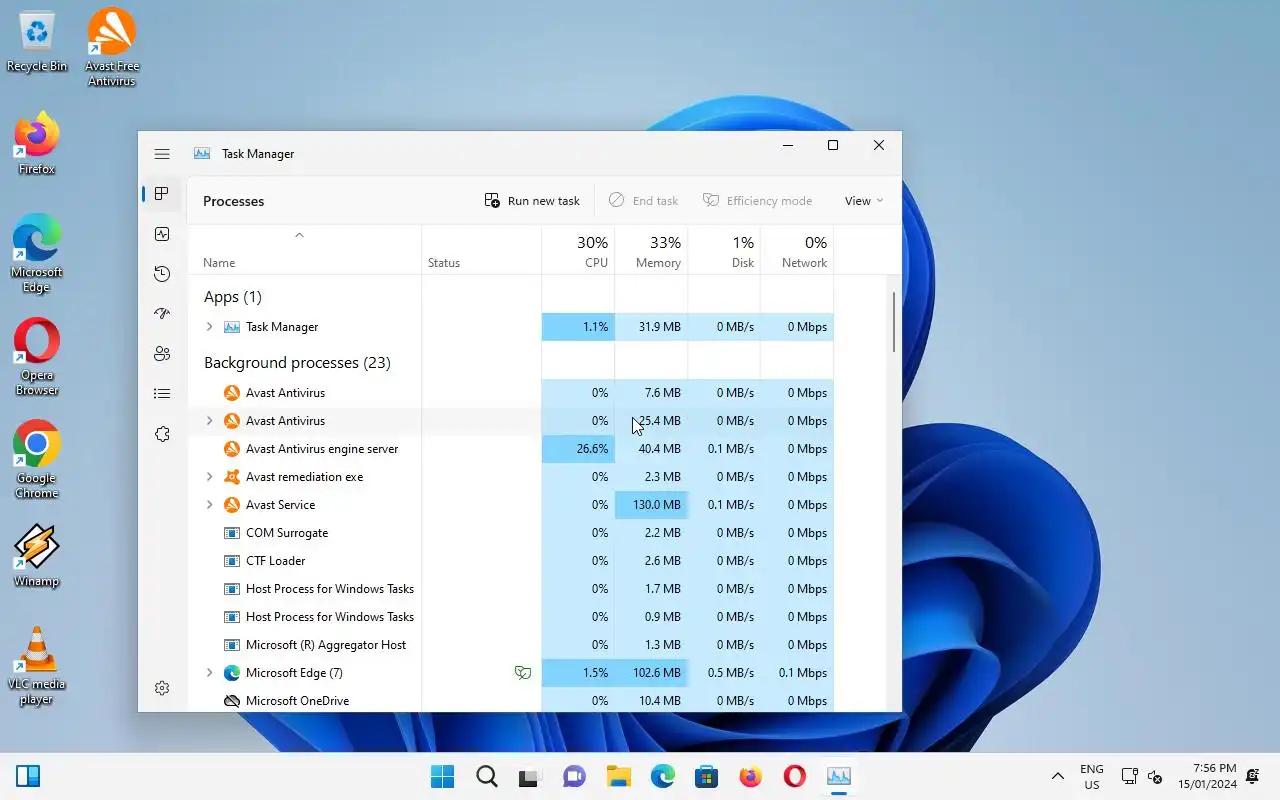Click the Efficiency mode button
Screen dimensions: 1280x800
coord(757,201)
